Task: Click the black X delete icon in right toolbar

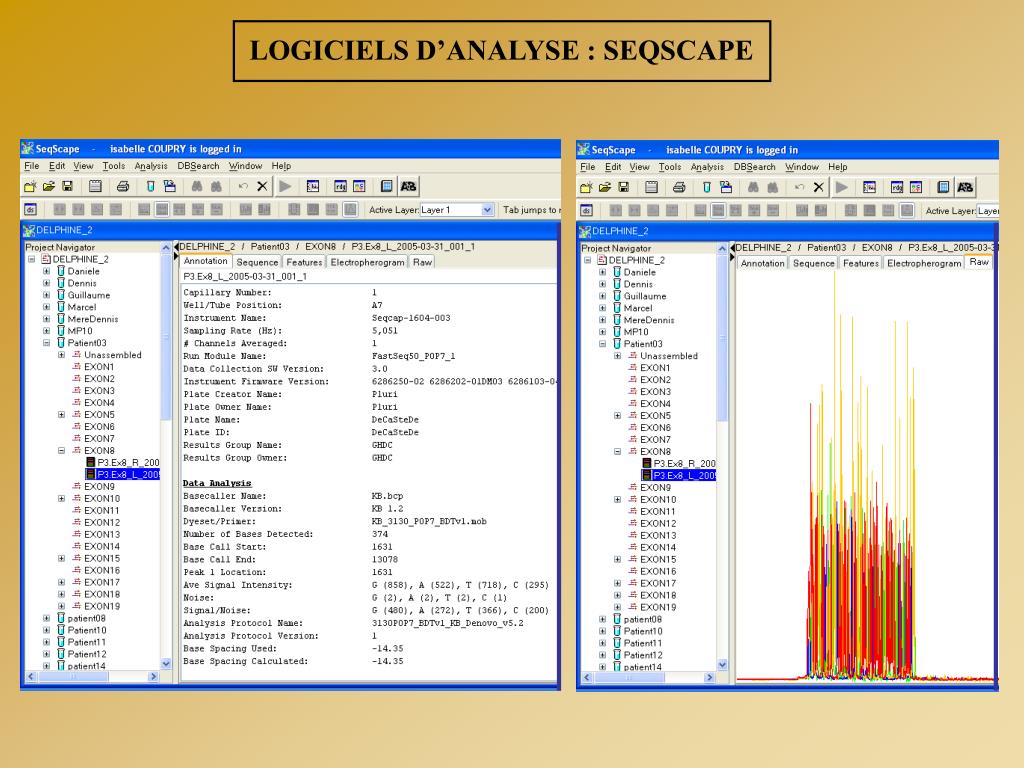Action: coord(818,188)
